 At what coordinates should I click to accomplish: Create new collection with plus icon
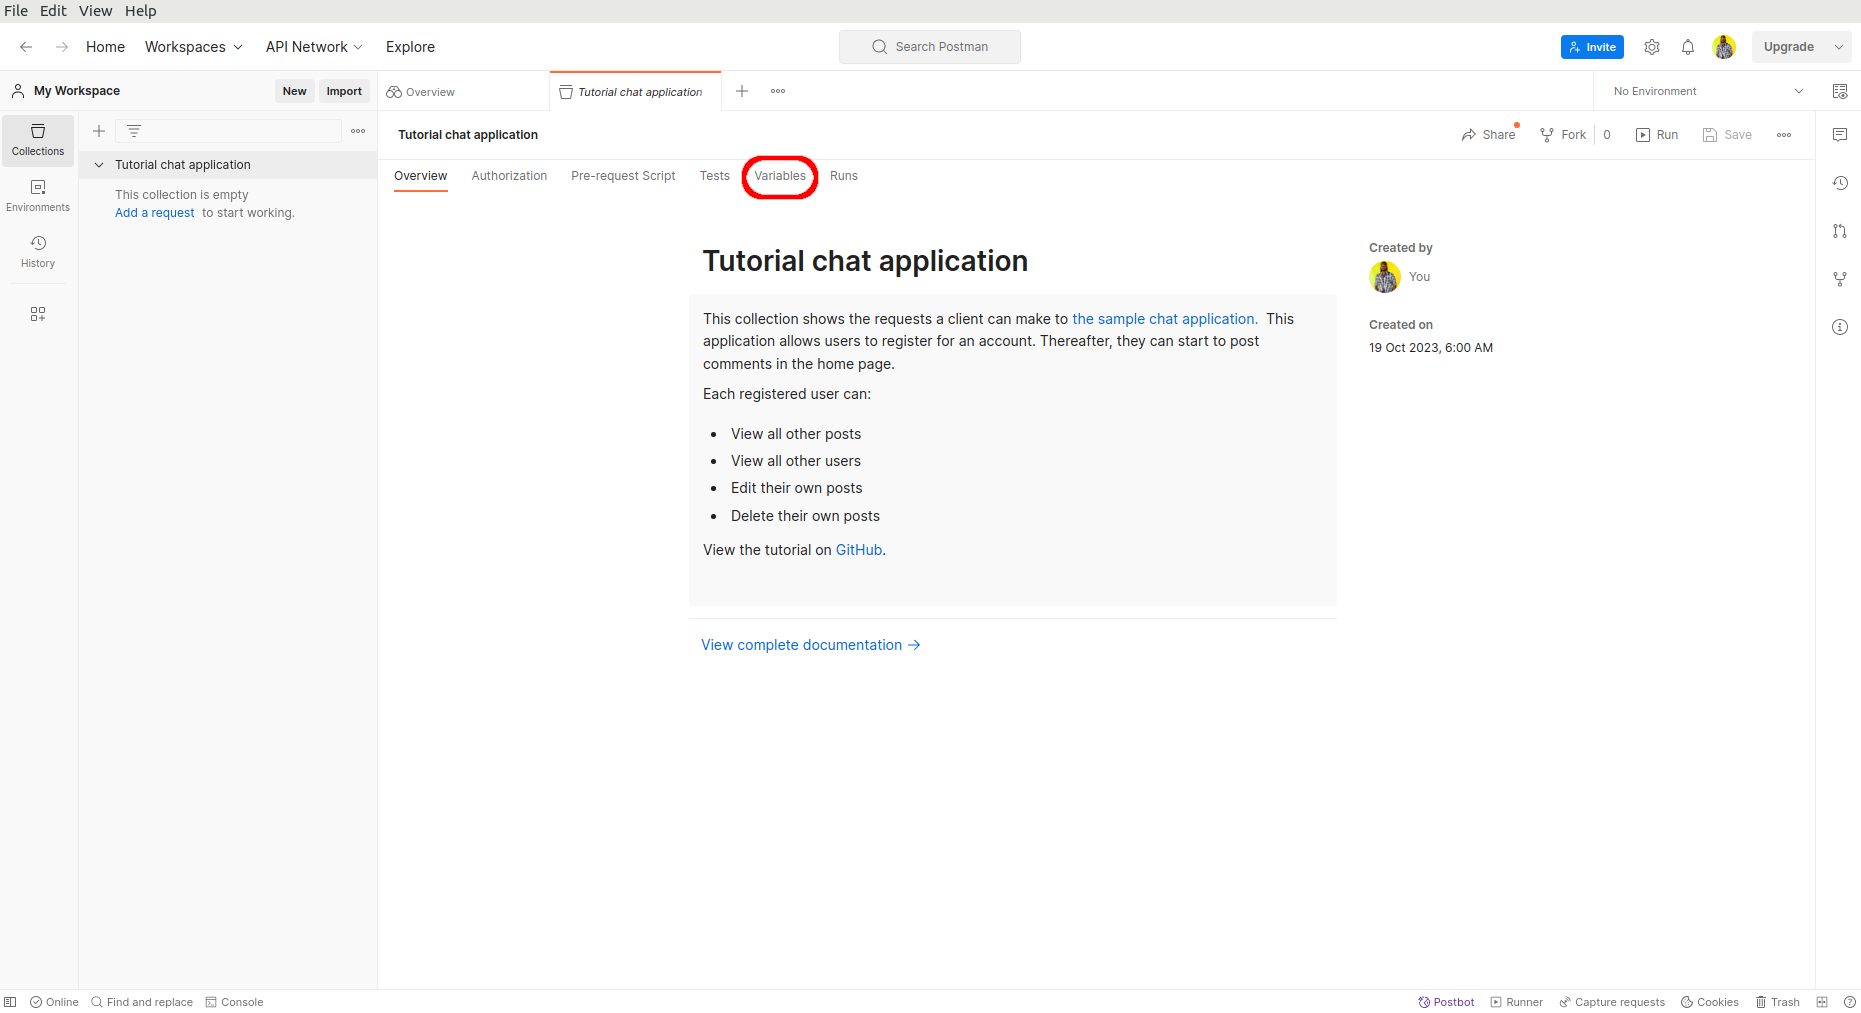pyautogui.click(x=99, y=131)
